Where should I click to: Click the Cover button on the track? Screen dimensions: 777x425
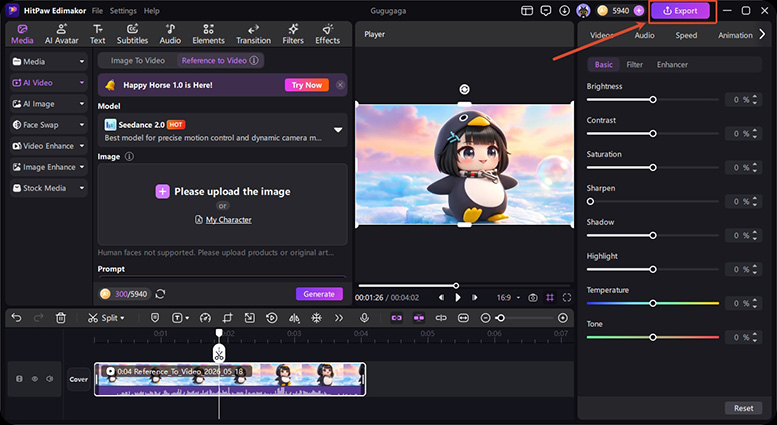click(x=78, y=379)
